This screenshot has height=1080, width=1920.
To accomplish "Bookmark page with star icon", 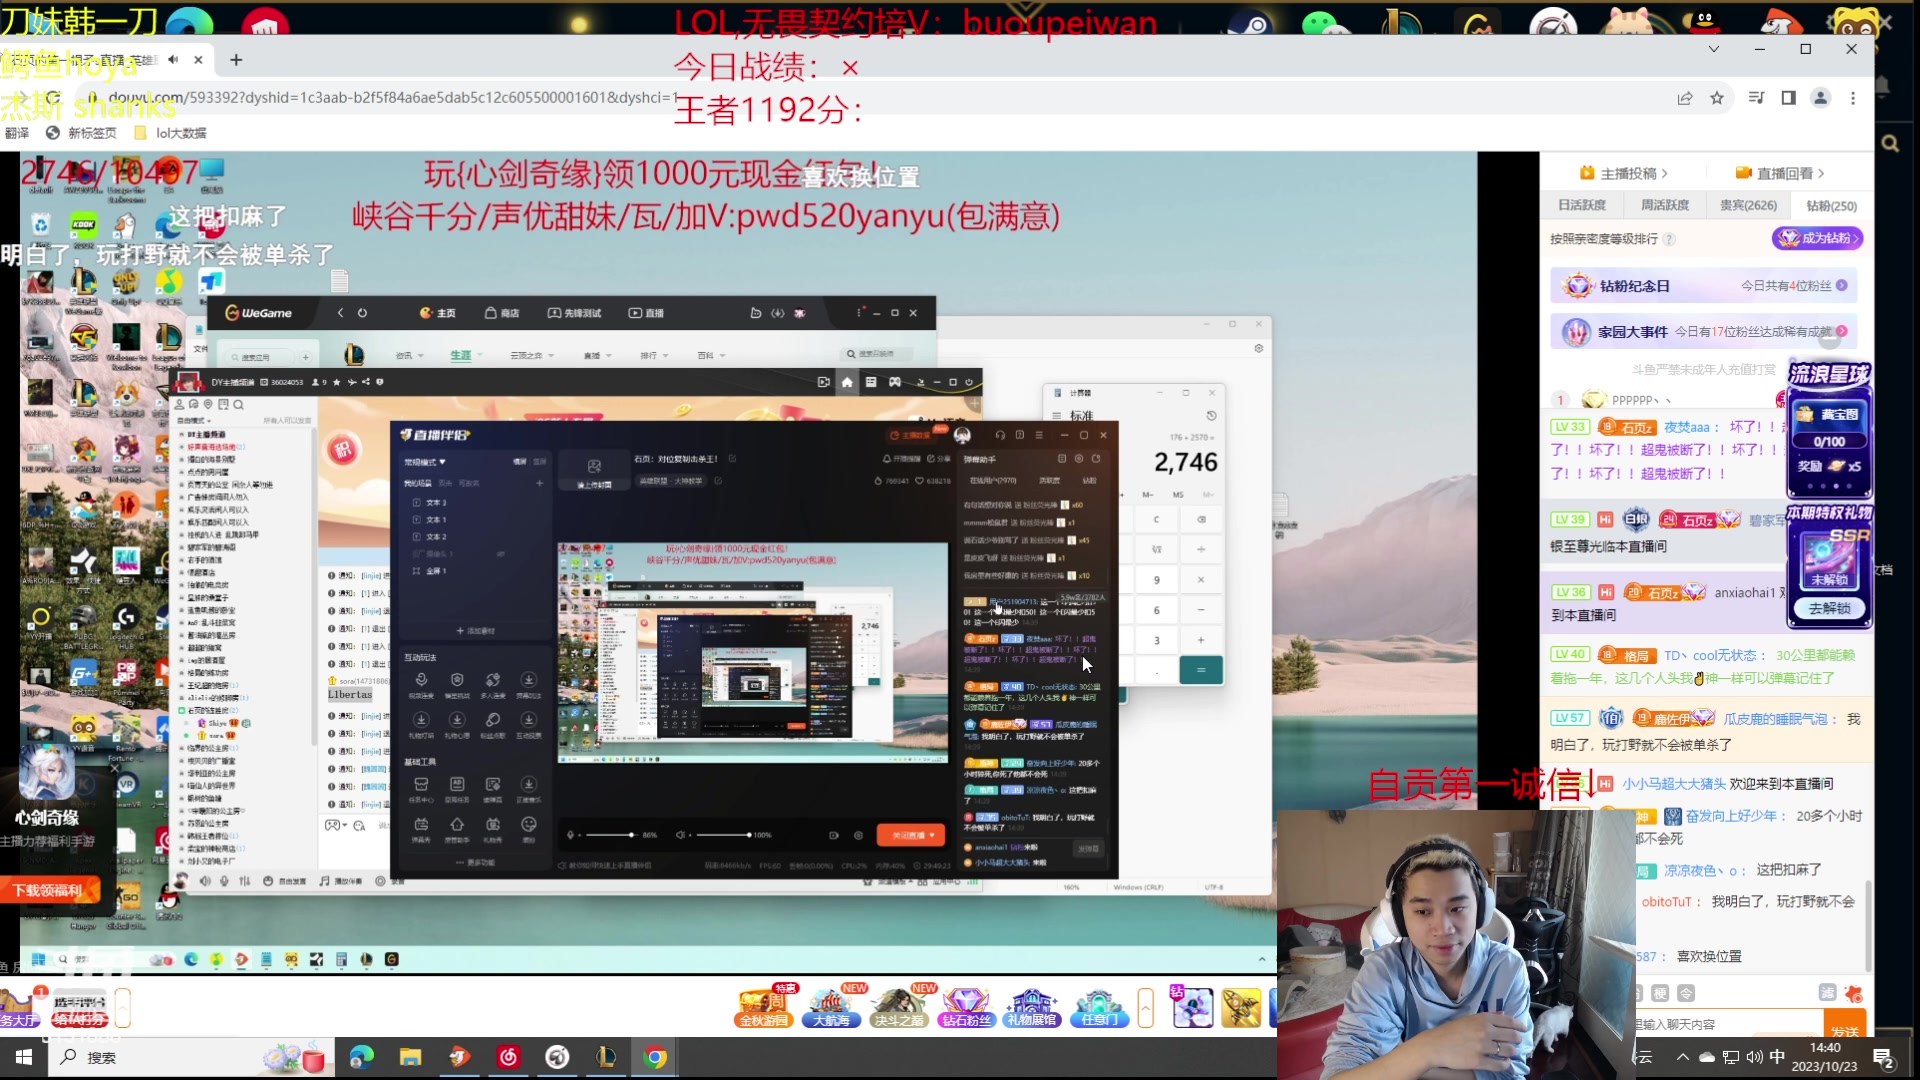I will click(1717, 98).
